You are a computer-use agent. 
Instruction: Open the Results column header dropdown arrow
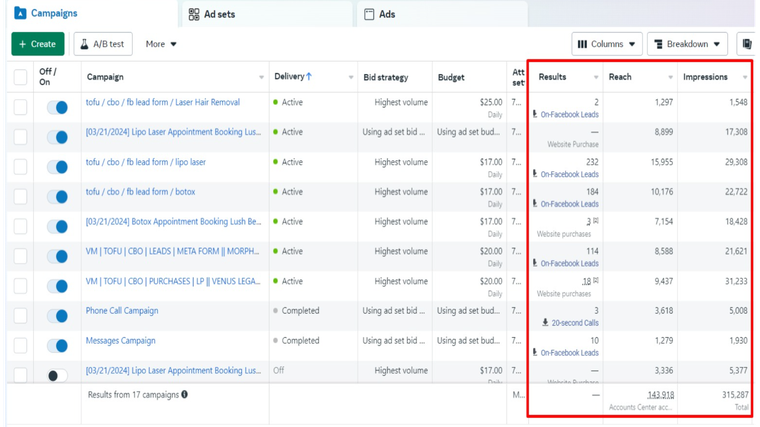[x=597, y=77]
